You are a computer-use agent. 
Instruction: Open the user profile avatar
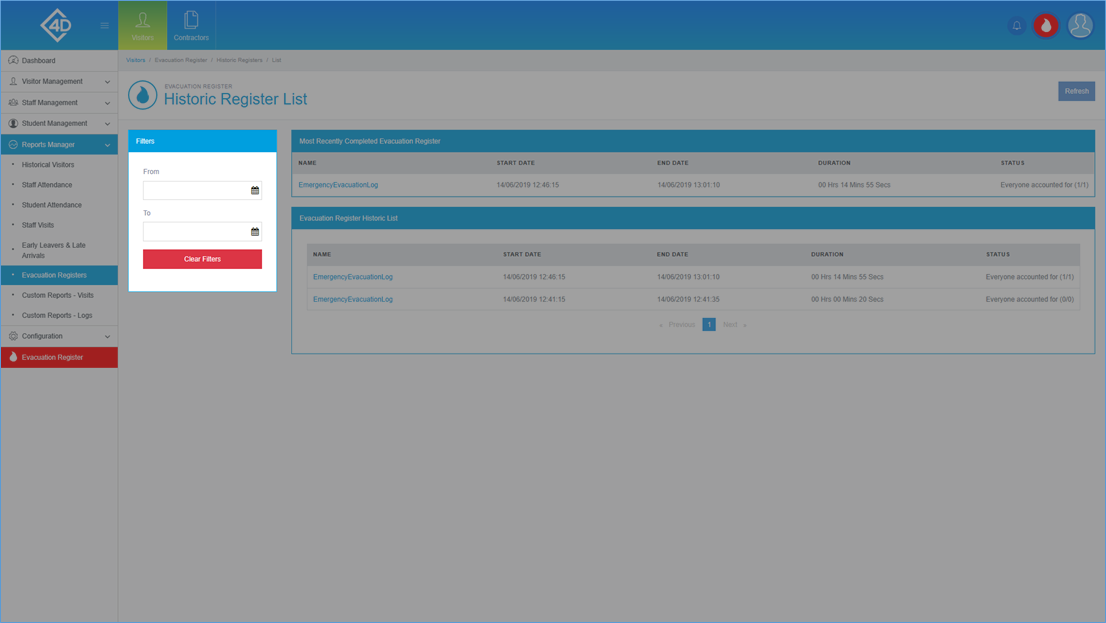pos(1080,25)
